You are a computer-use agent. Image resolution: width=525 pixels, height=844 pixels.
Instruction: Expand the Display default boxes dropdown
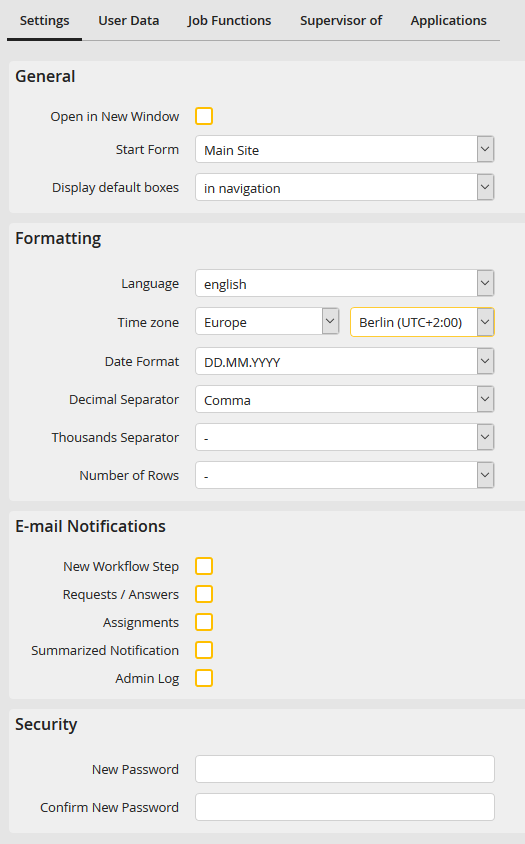pyautogui.click(x=345, y=187)
